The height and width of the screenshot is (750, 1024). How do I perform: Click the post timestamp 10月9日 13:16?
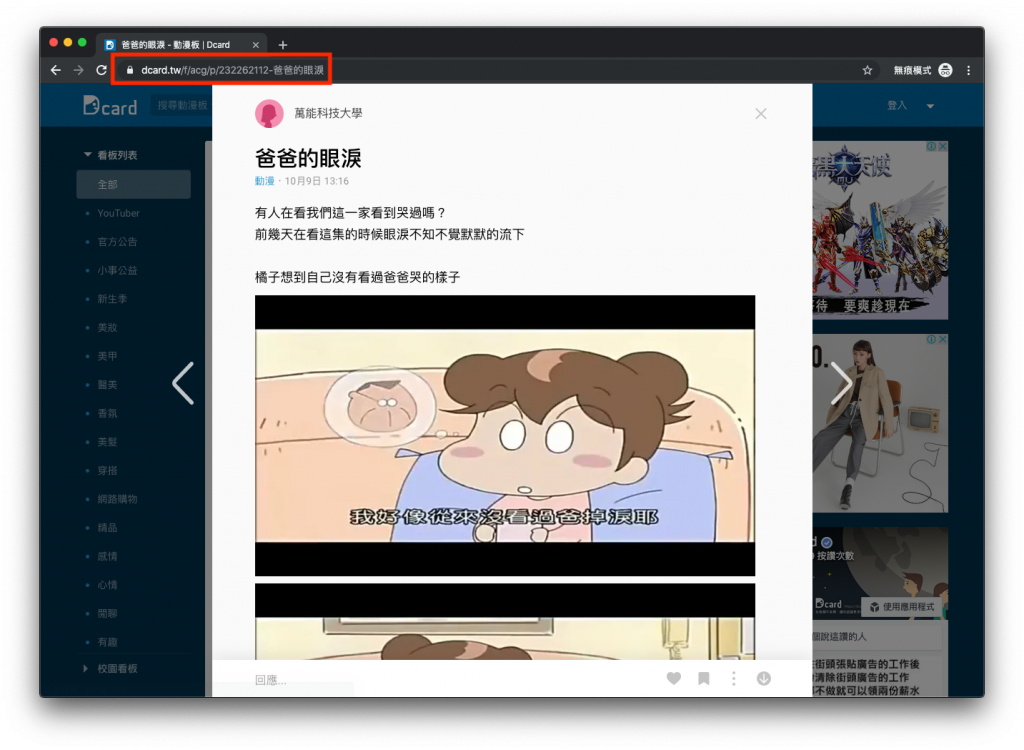point(317,181)
